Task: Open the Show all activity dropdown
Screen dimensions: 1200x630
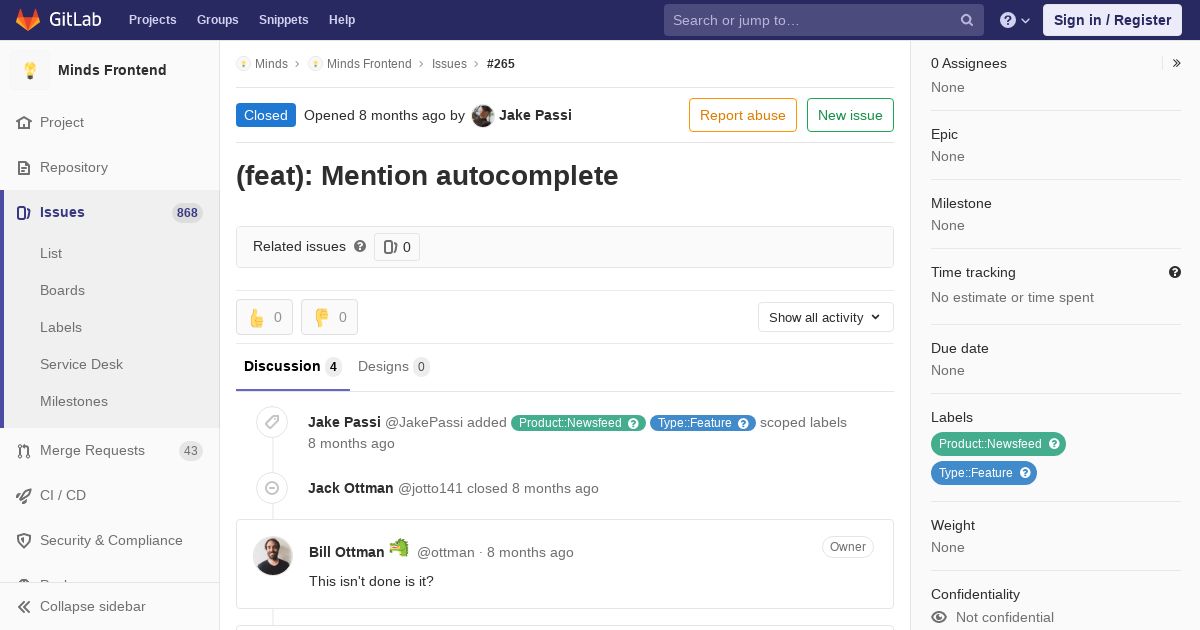Action: click(x=825, y=317)
